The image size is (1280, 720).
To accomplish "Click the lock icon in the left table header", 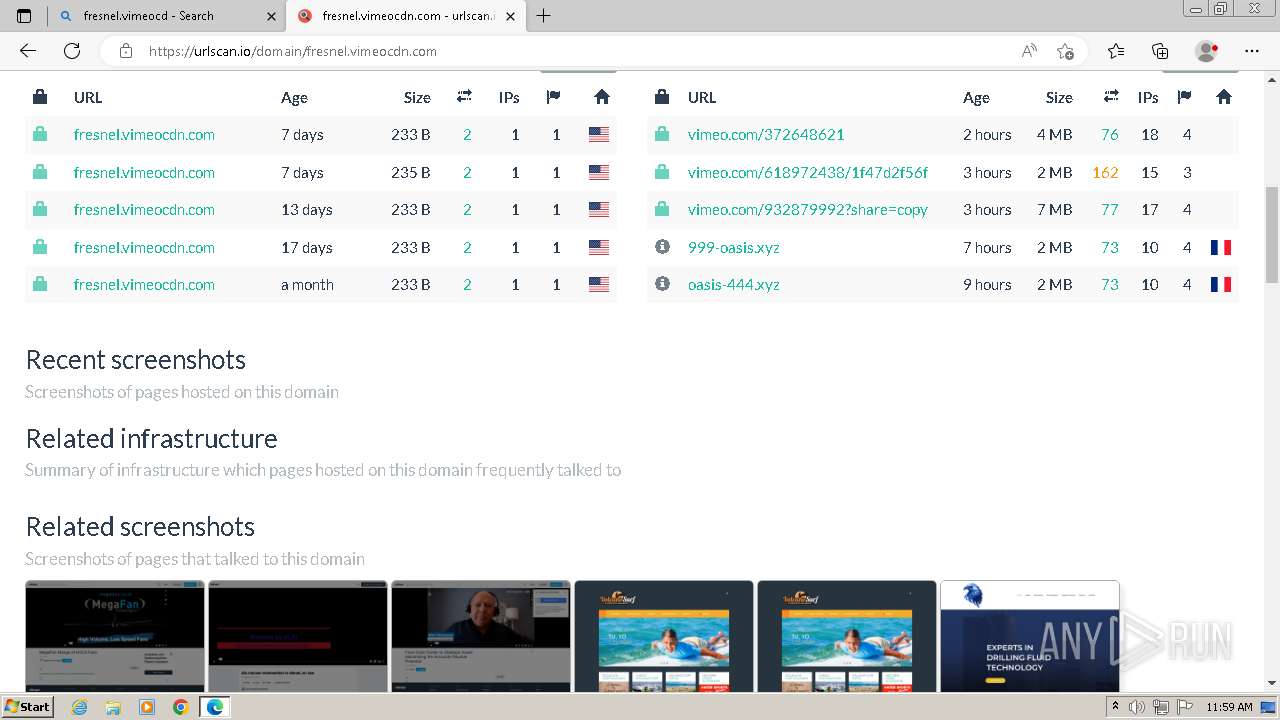I will pyautogui.click(x=40, y=97).
